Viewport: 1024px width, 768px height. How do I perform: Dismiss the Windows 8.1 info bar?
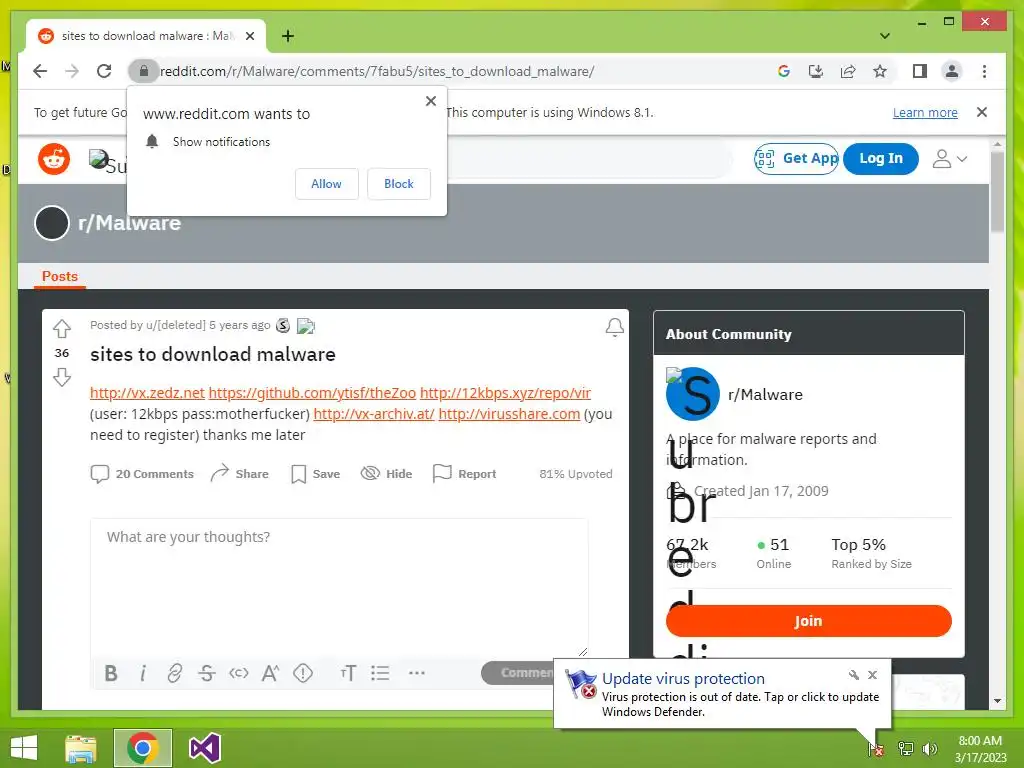coord(982,112)
